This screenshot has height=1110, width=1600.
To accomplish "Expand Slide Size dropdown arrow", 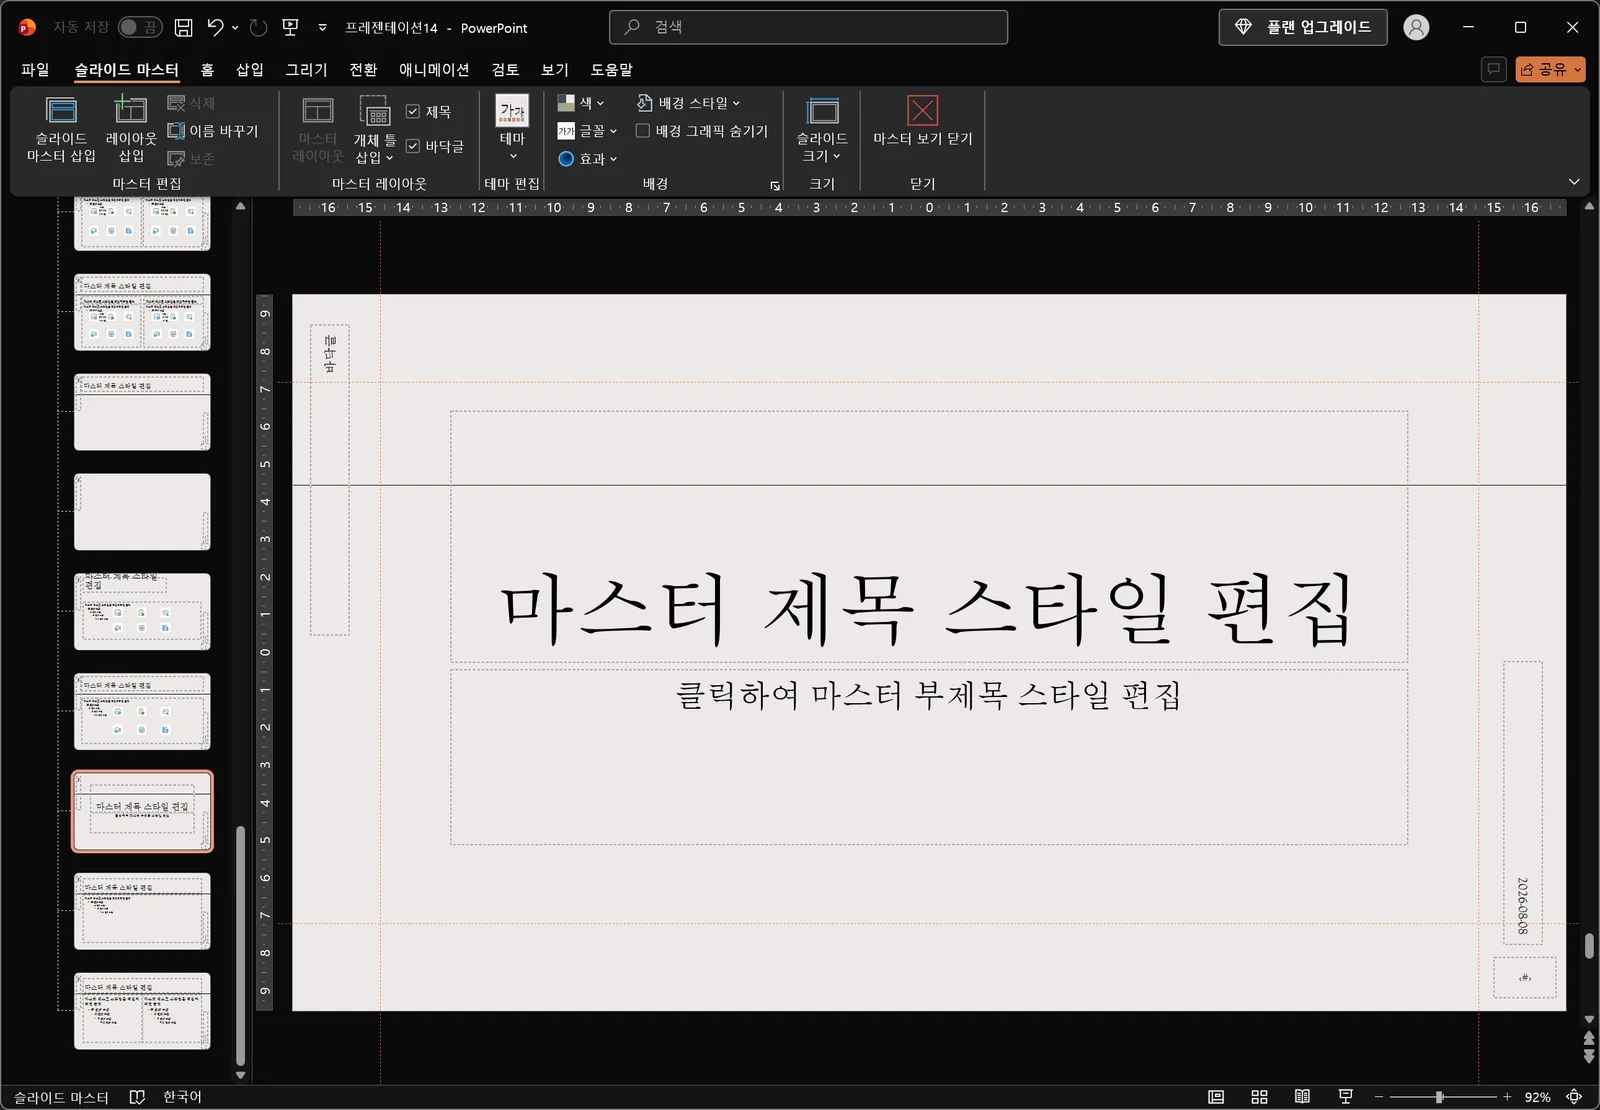I will [837, 156].
